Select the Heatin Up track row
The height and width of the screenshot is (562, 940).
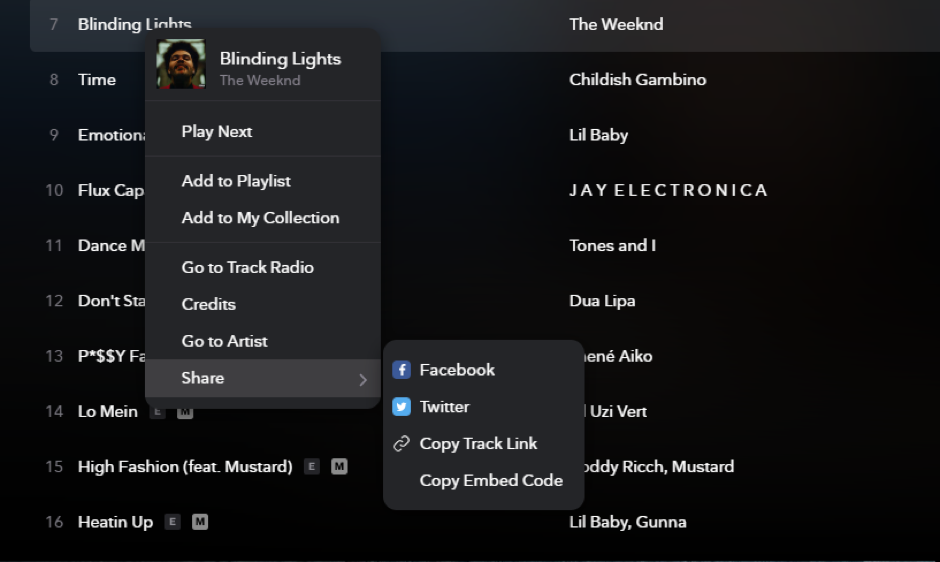pos(485,522)
